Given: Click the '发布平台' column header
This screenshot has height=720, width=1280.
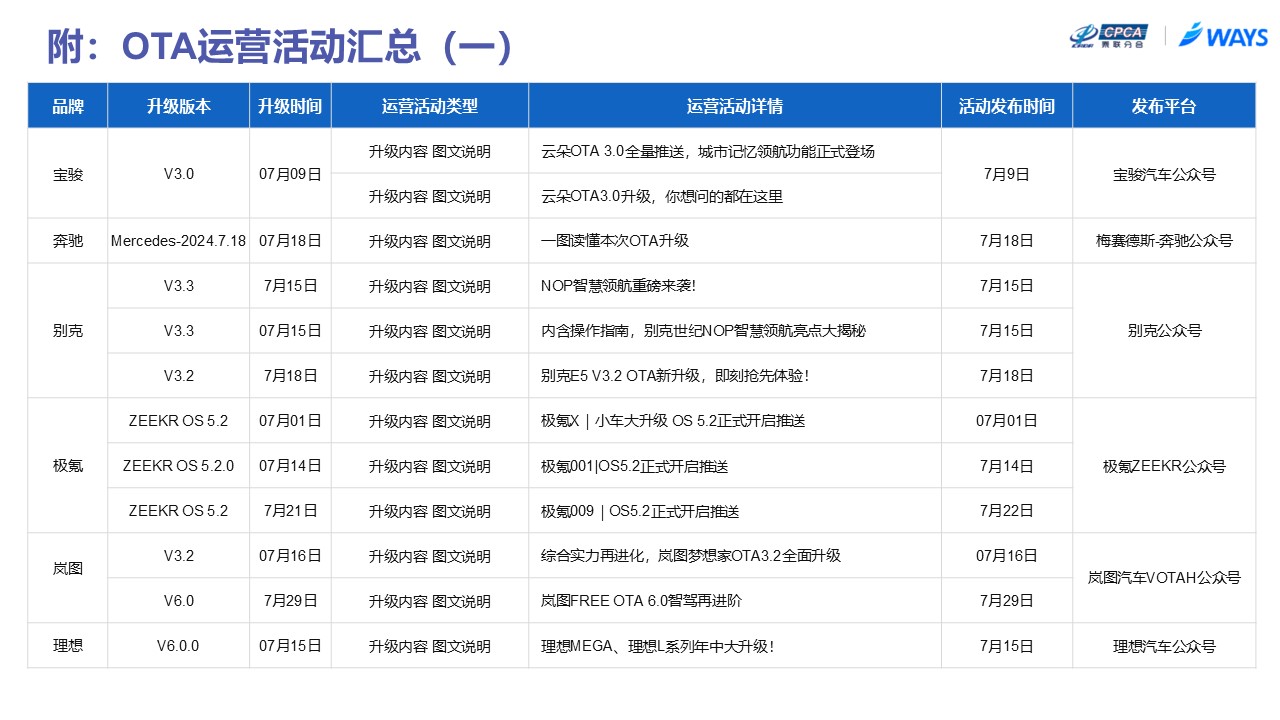Looking at the screenshot, I should point(1164,106).
